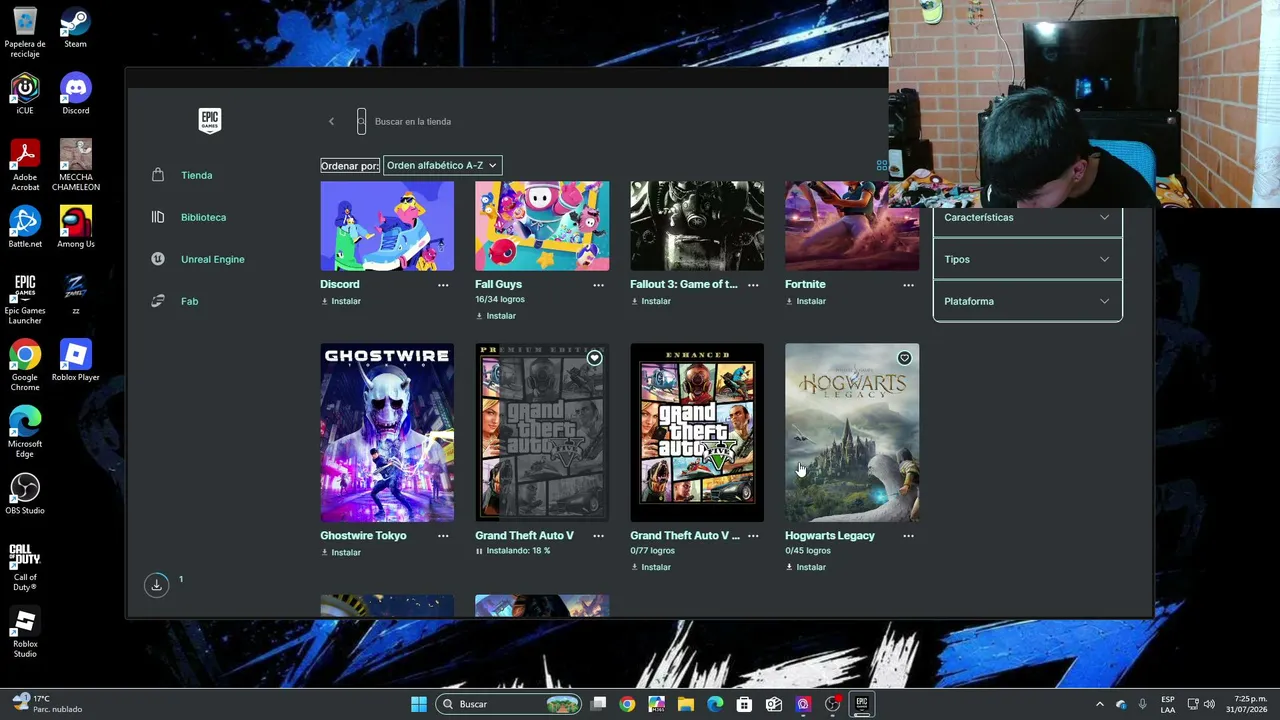Install Hogwarts Legacy

point(806,567)
